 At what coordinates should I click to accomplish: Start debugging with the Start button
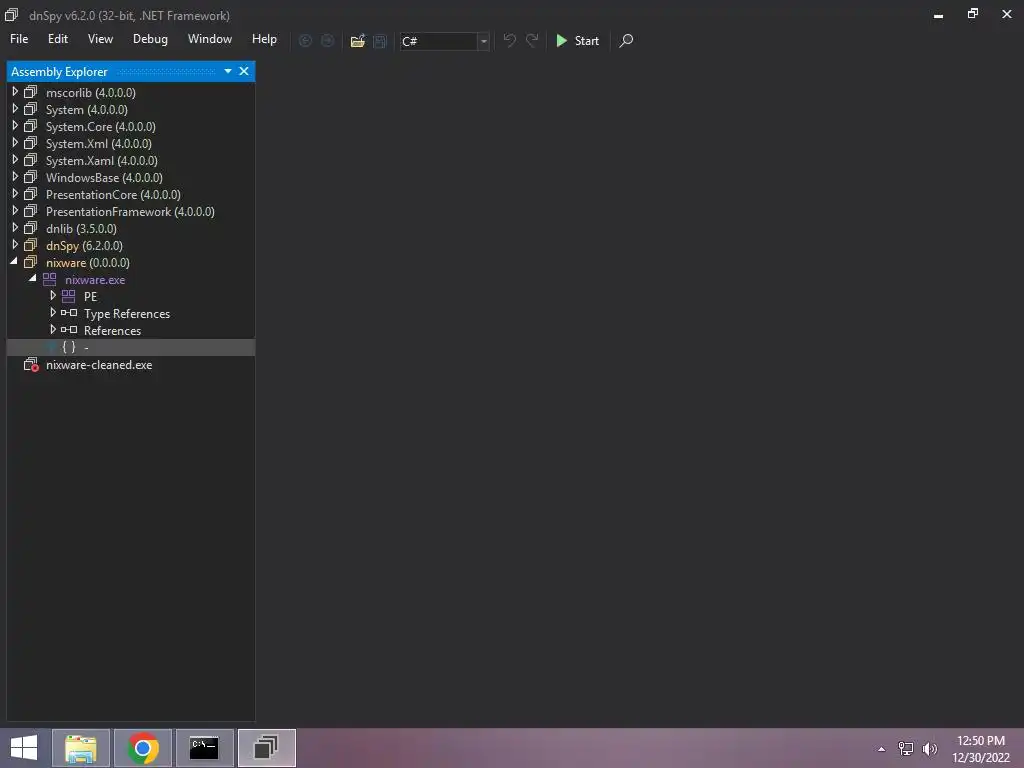[578, 40]
